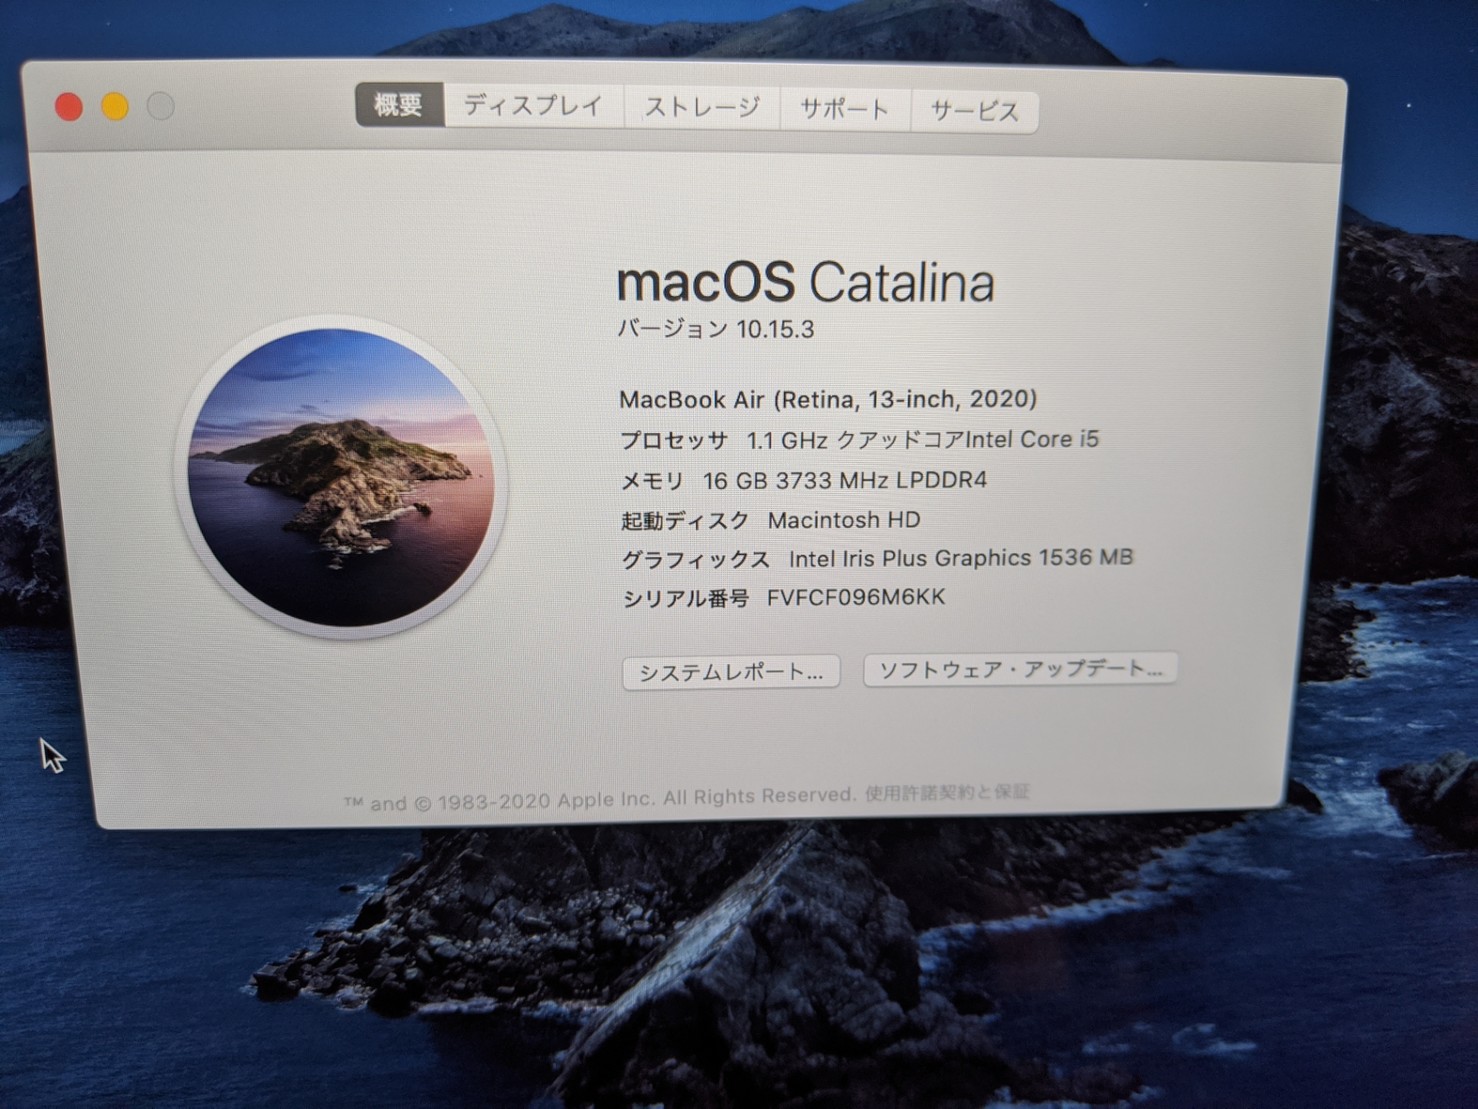Screen dimensions: 1478x1109
Task: Close the window with the red button
Action: pyautogui.click(x=69, y=107)
